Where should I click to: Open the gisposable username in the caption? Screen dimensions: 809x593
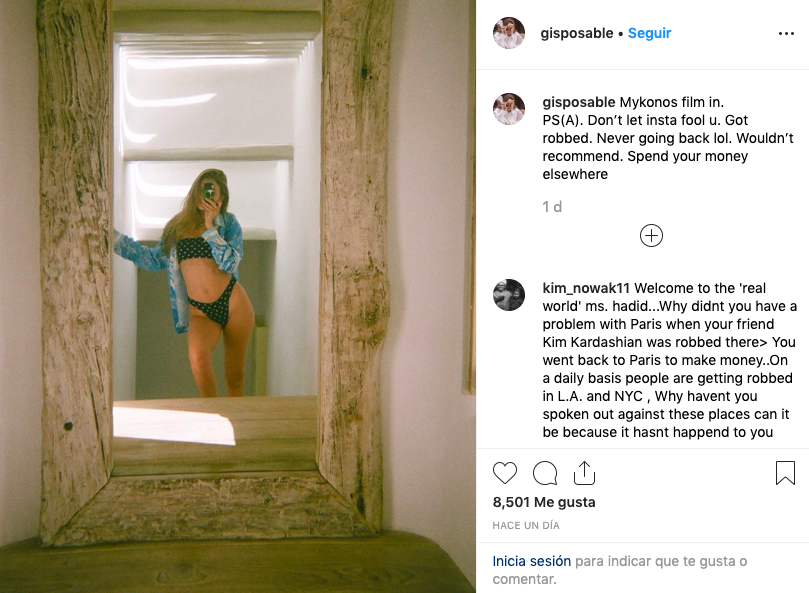578,102
